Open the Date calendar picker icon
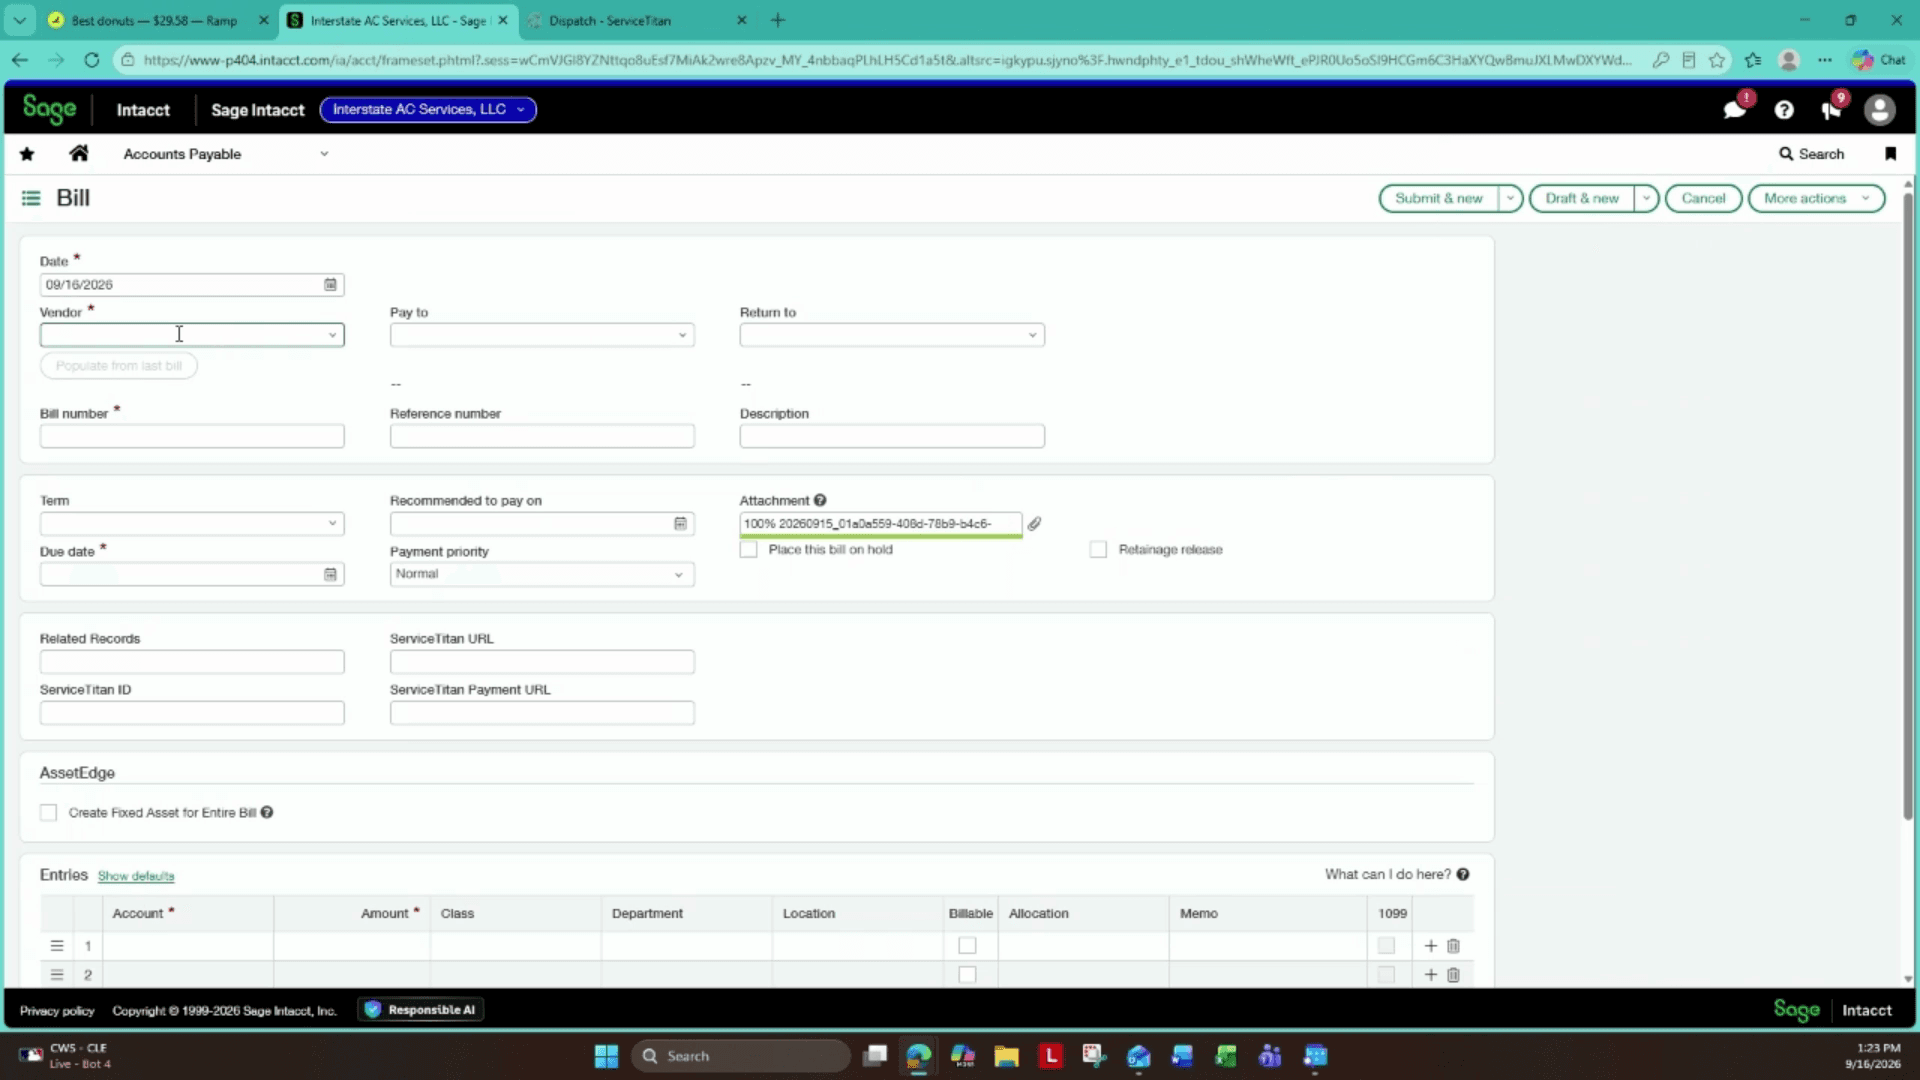The height and width of the screenshot is (1080, 1920). click(330, 285)
